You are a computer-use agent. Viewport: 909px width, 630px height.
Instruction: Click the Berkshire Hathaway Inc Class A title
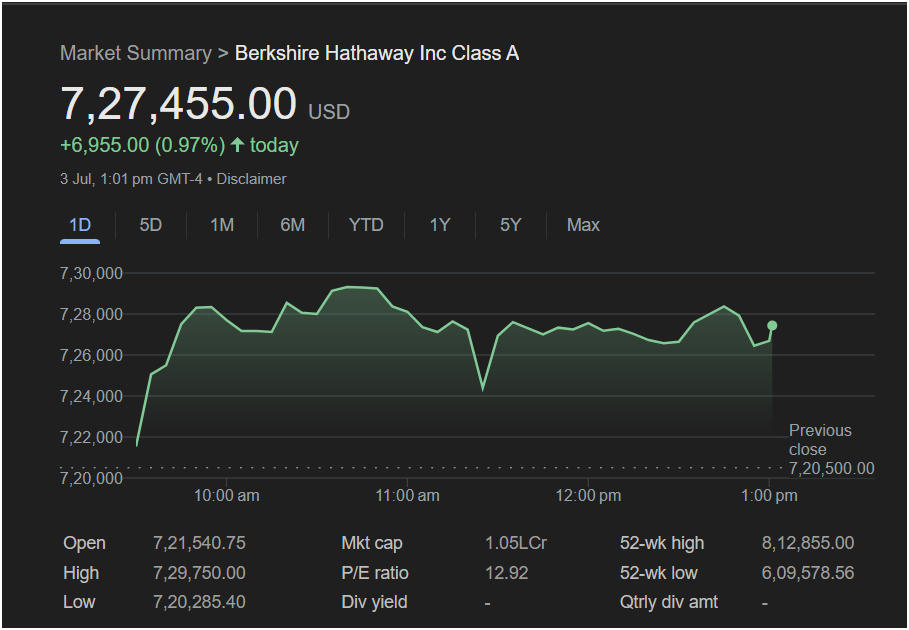tap(377, 53)
